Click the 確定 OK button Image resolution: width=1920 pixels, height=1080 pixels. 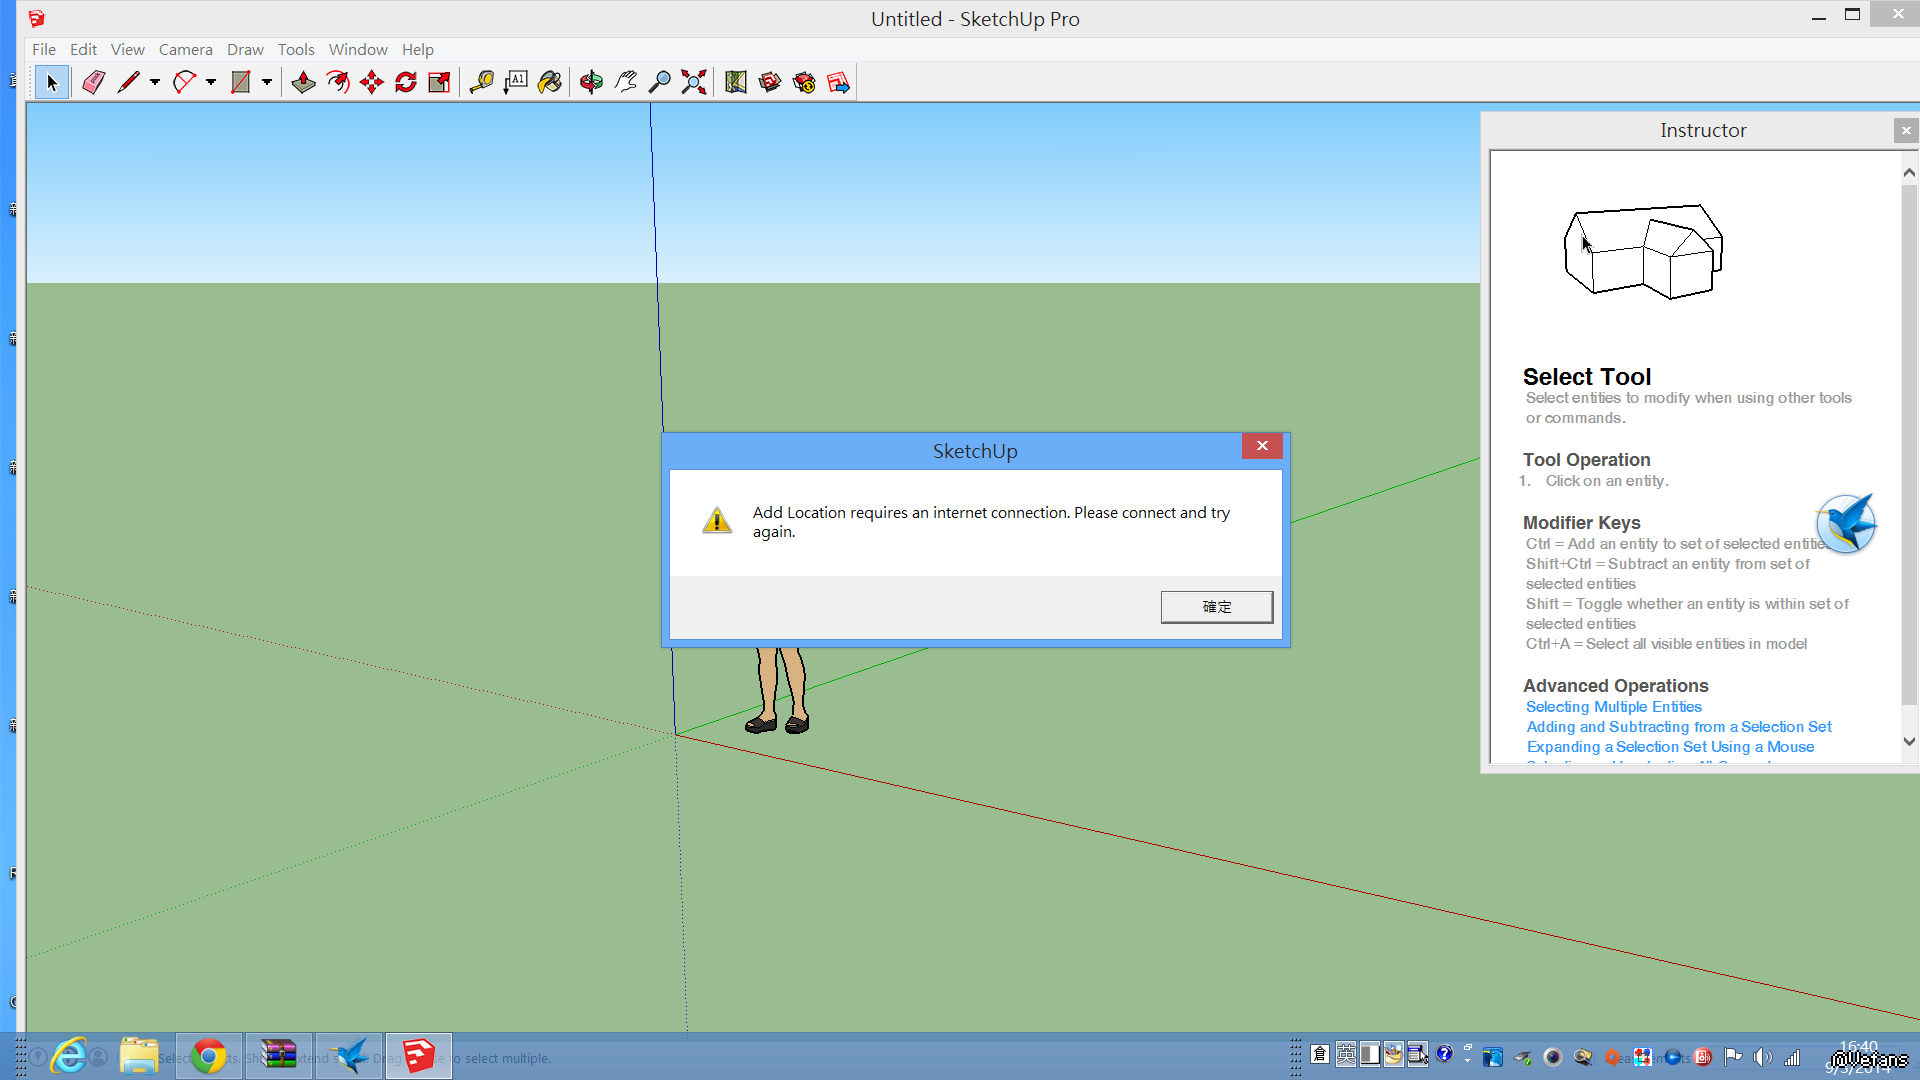1216,607
